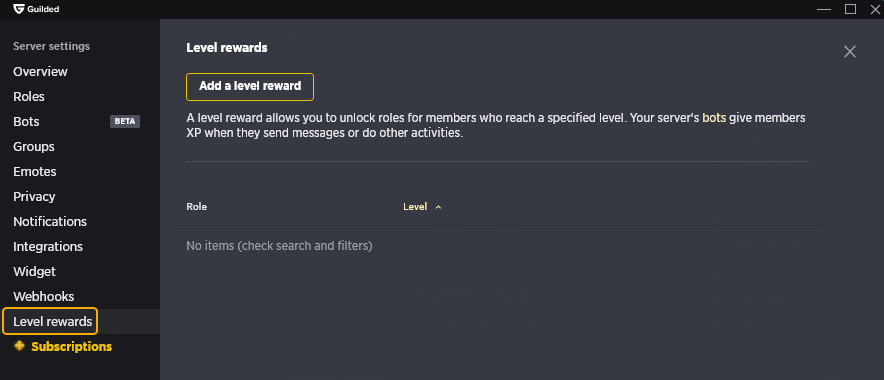884x380 pixels.
Task: Close the server settings with X icon
Action: pyautogui.click(x=850, y=52)
